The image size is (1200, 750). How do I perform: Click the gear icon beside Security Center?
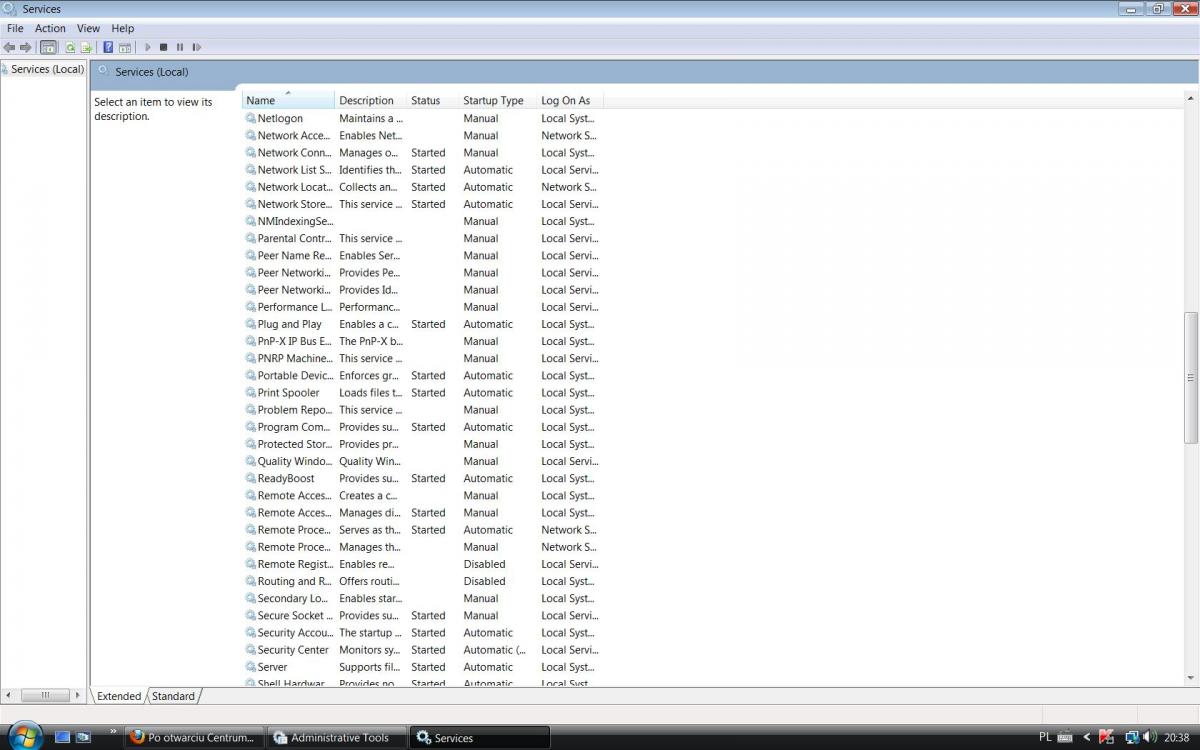tap(251, 650)
